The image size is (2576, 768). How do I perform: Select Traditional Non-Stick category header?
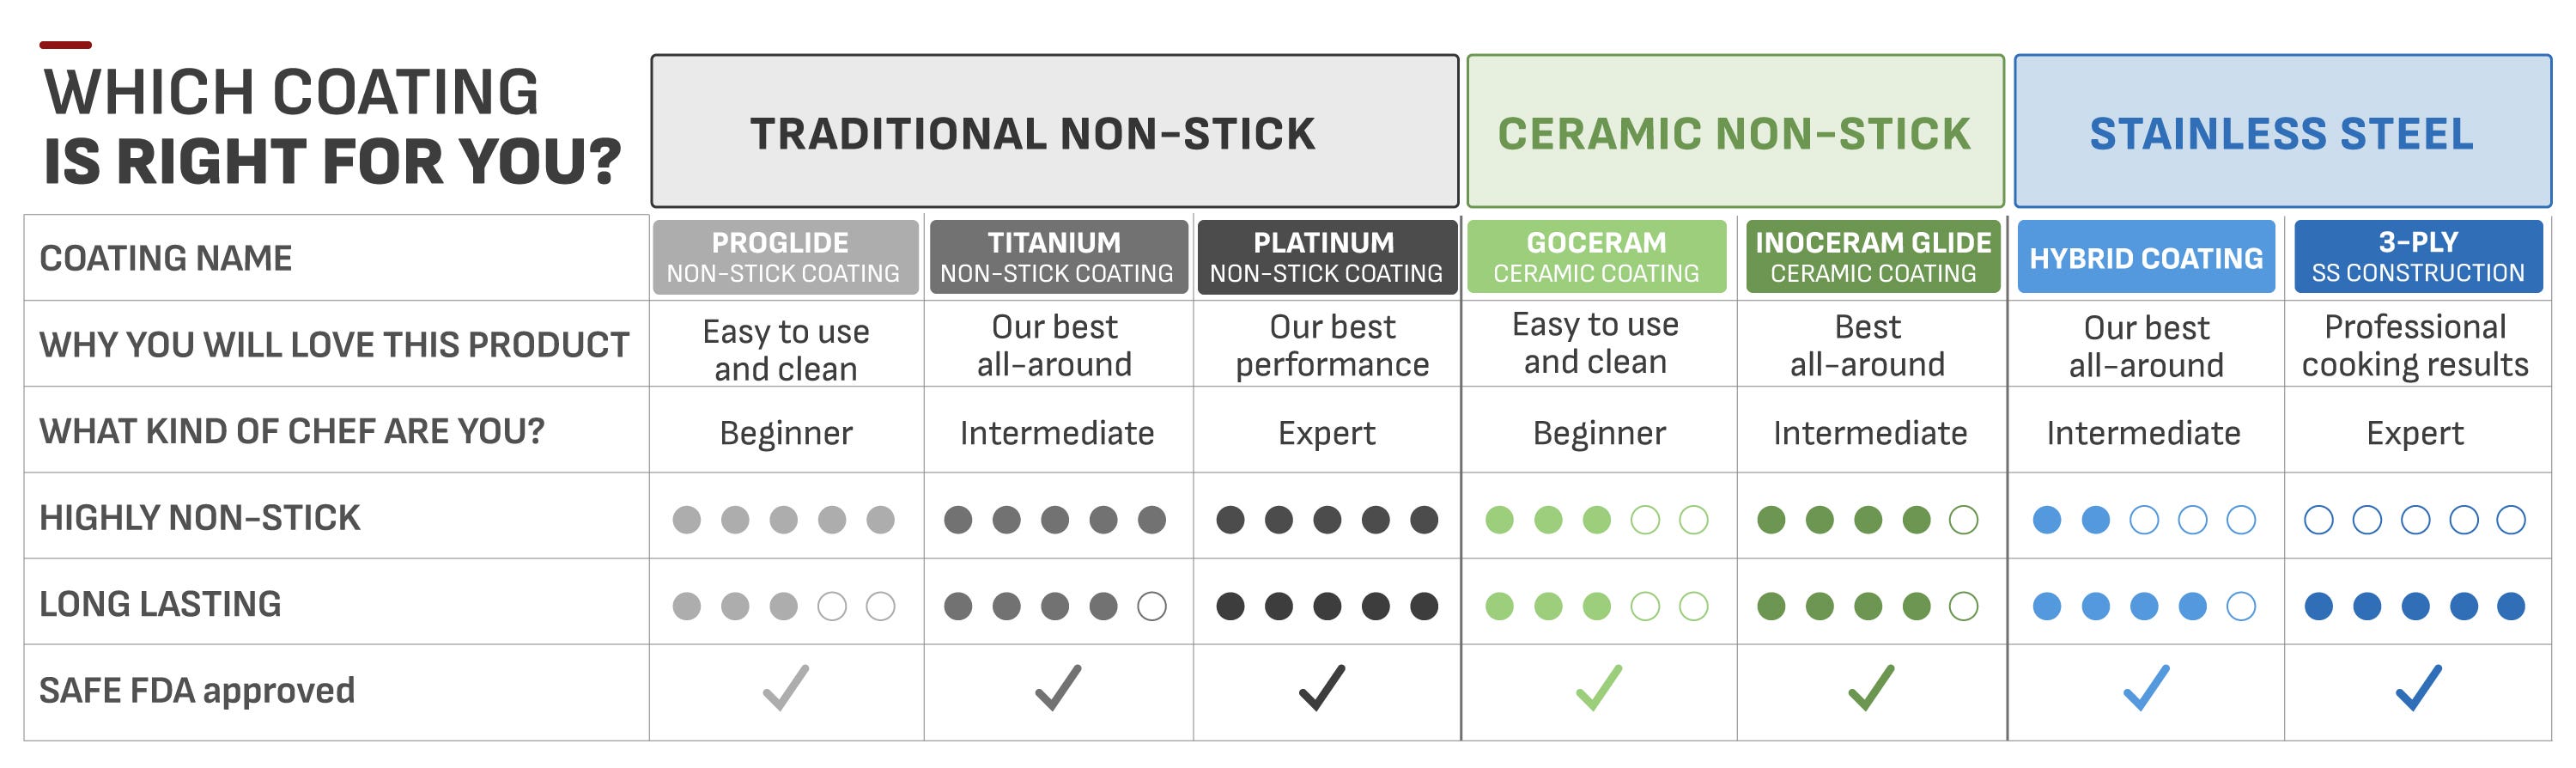pyautogui.click(x=1055, y=131)
